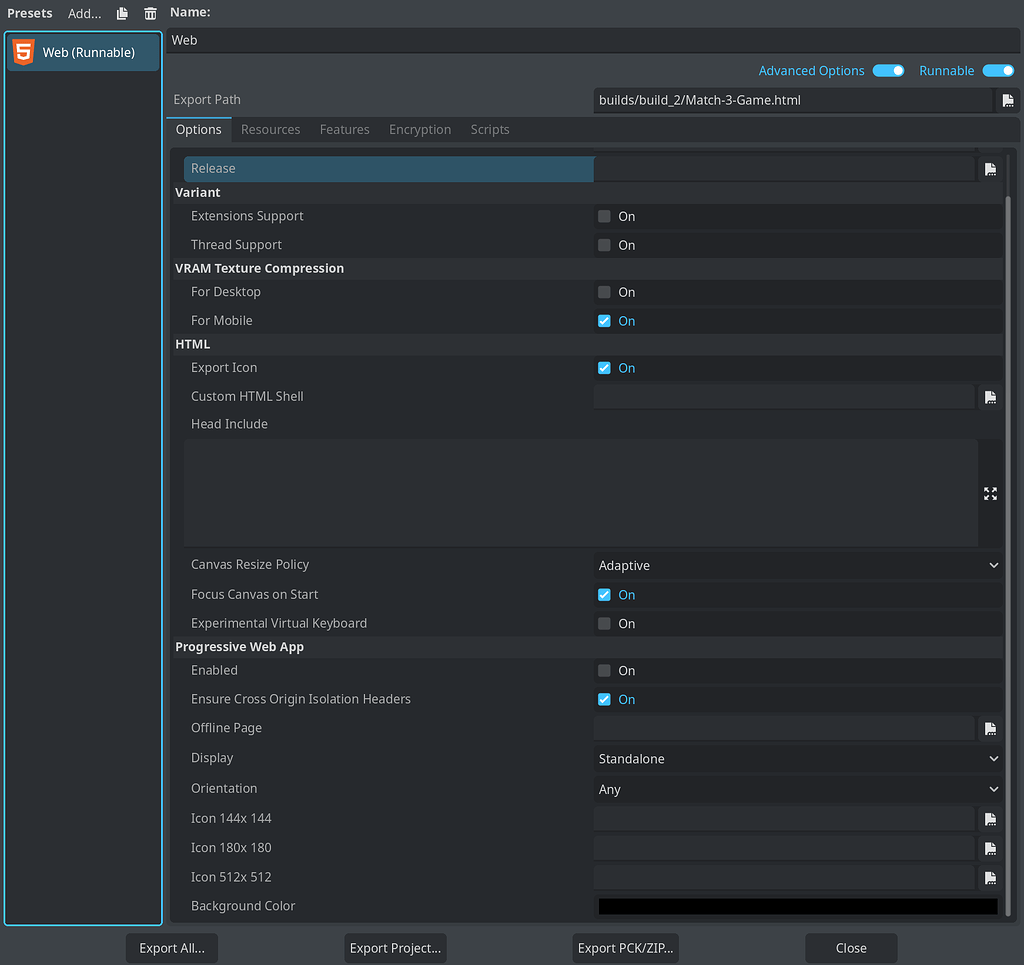Click the folder icon beside Custom HTML Shell
Screen dimensions: 1024x965
990,396
